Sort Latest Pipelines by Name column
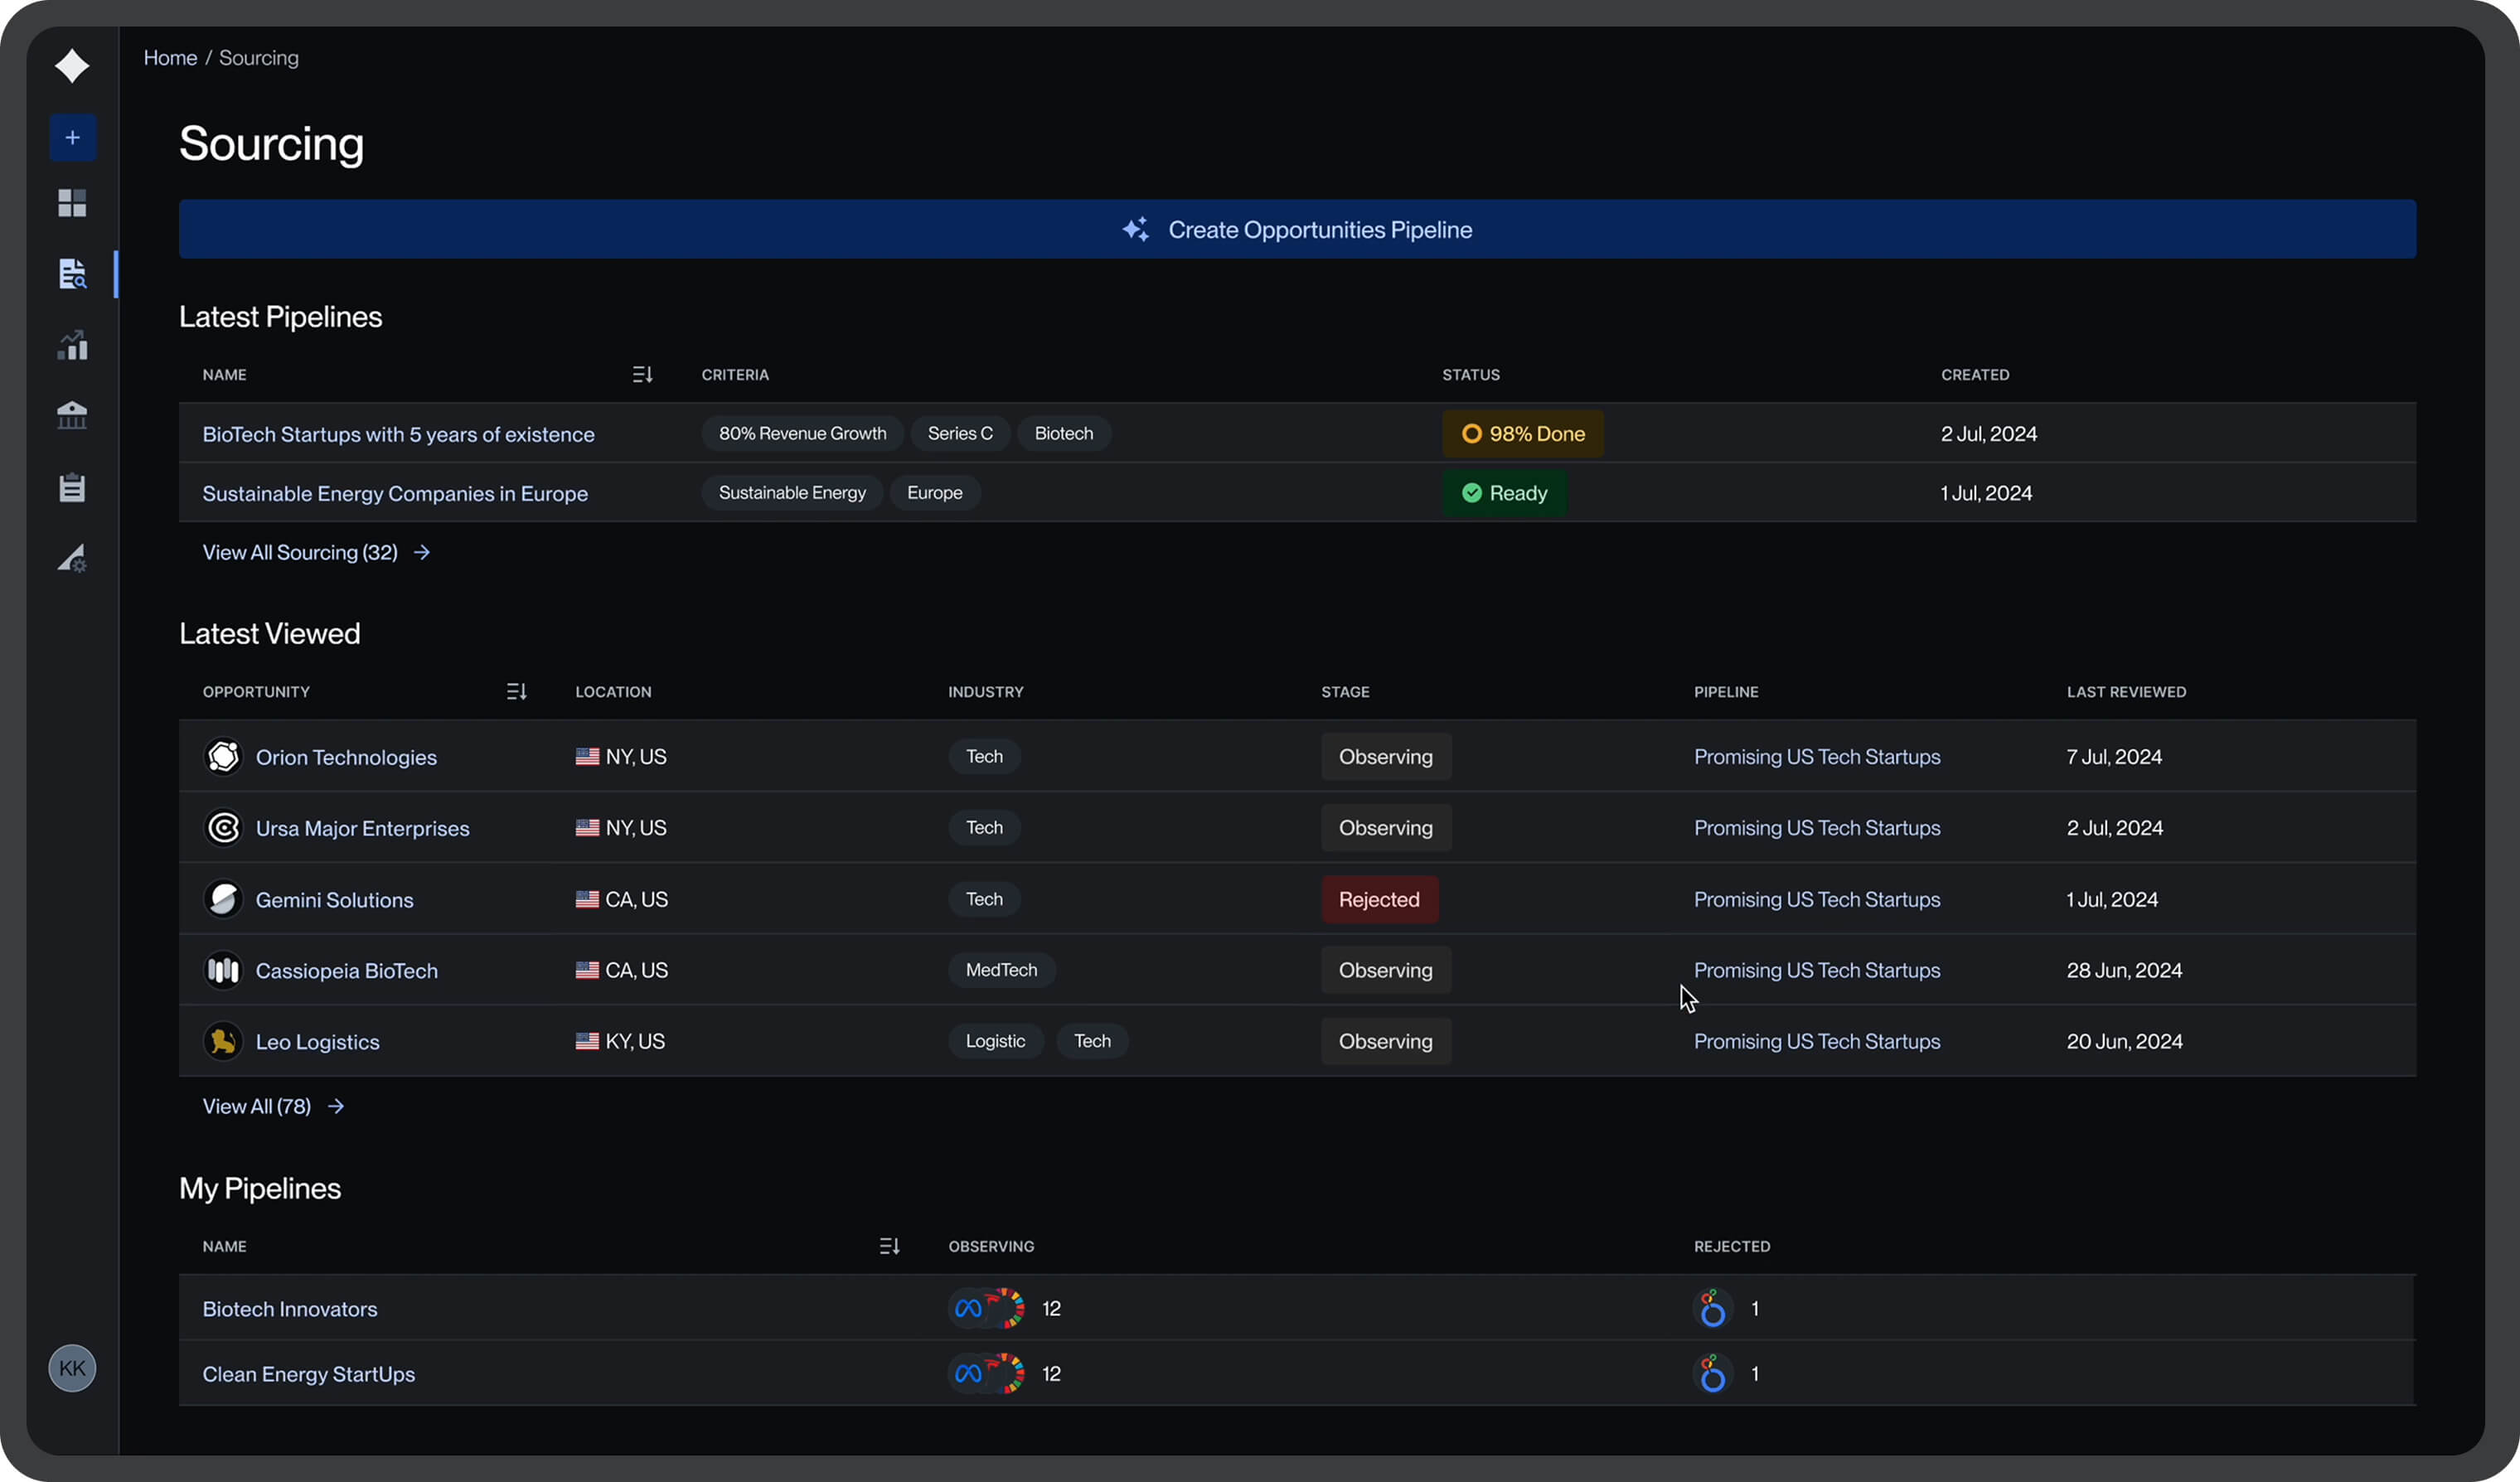 click(x=642, y=374)
